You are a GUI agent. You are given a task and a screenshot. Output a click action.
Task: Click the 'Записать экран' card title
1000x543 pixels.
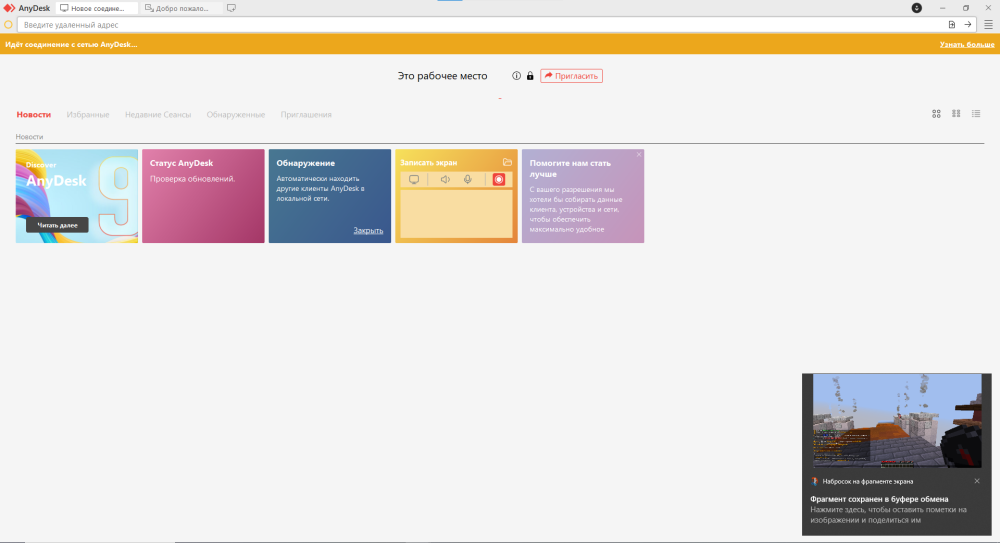429,163
